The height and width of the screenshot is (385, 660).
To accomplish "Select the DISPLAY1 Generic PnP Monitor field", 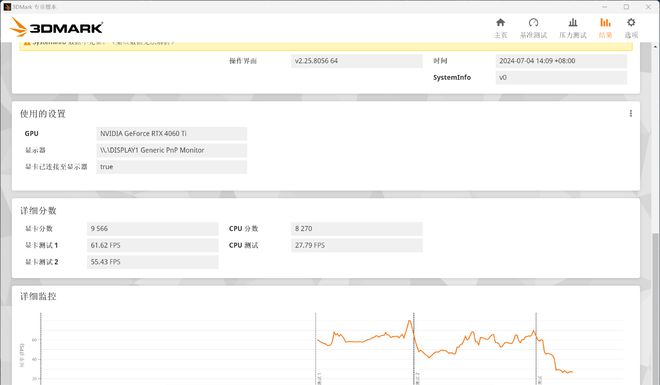I will pyautogui.click(x=171, y=150).
